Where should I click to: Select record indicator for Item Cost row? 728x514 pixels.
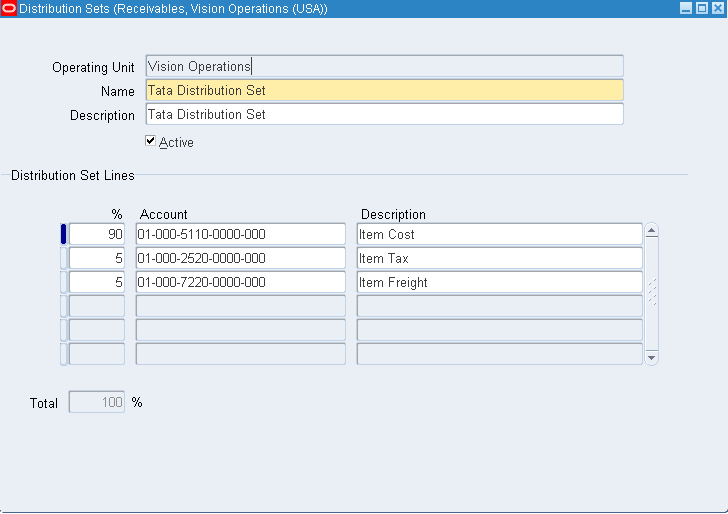coord(64,234)
